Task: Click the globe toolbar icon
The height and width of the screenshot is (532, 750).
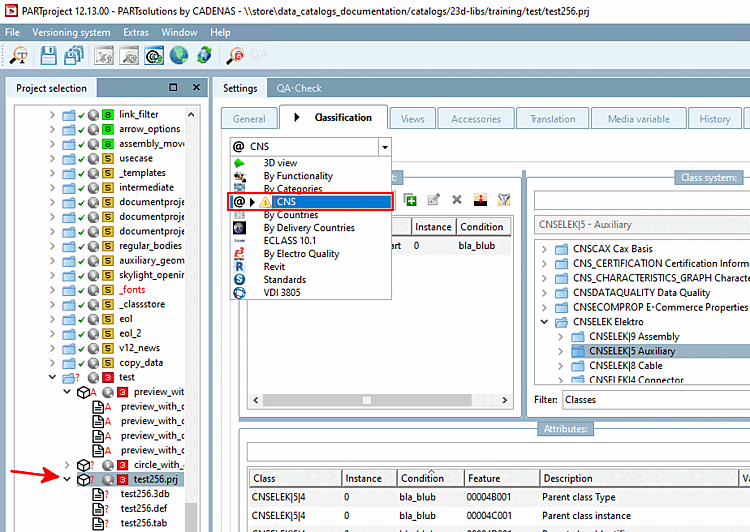Action: [x=179, y=55]
